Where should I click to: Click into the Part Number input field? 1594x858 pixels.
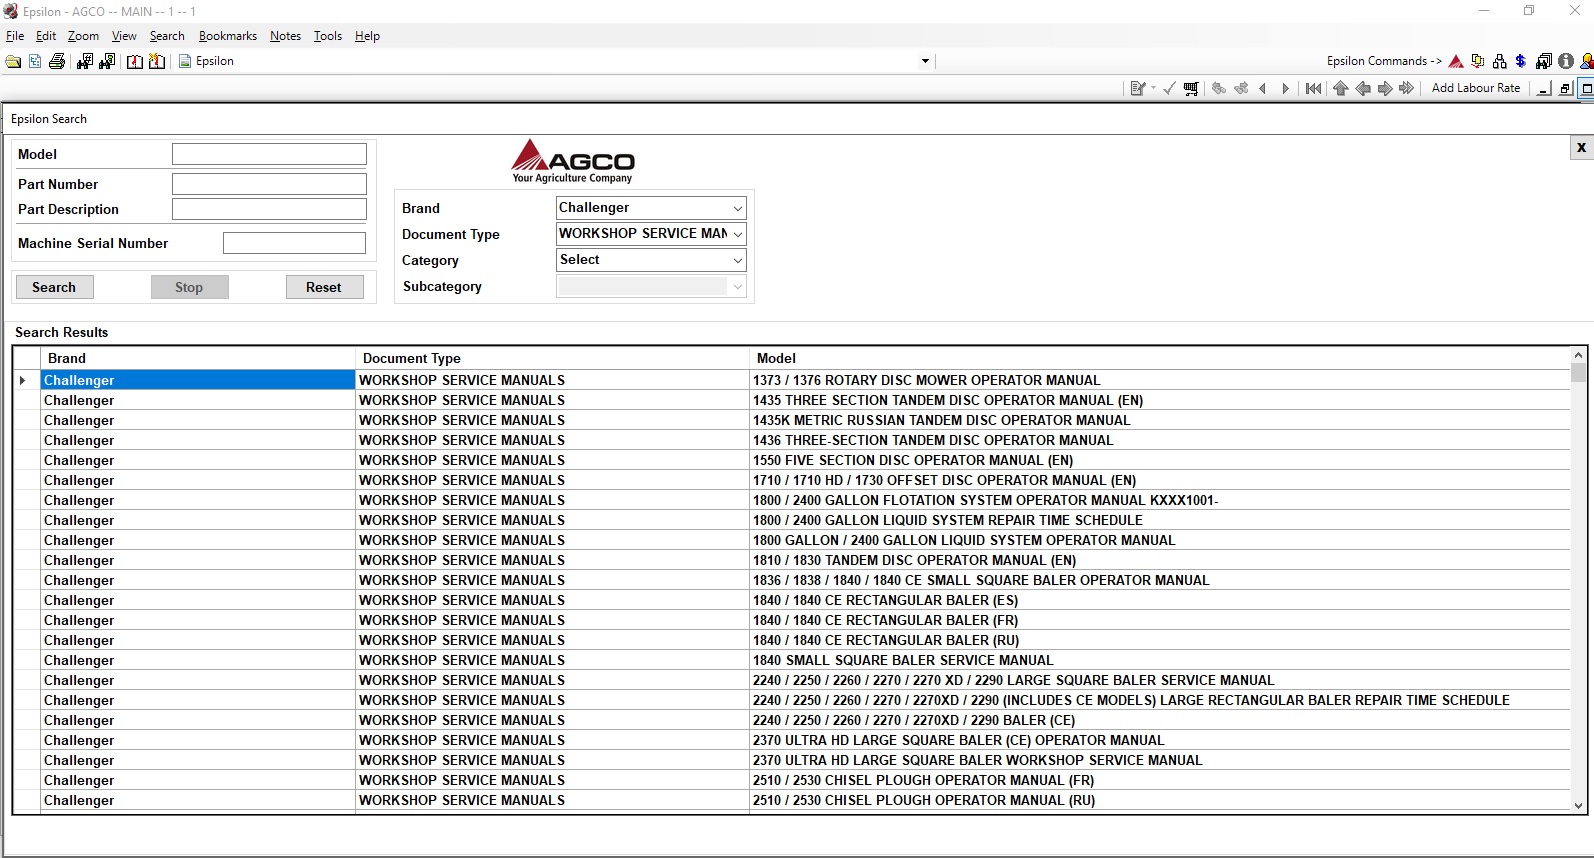(x=269, y=184)
